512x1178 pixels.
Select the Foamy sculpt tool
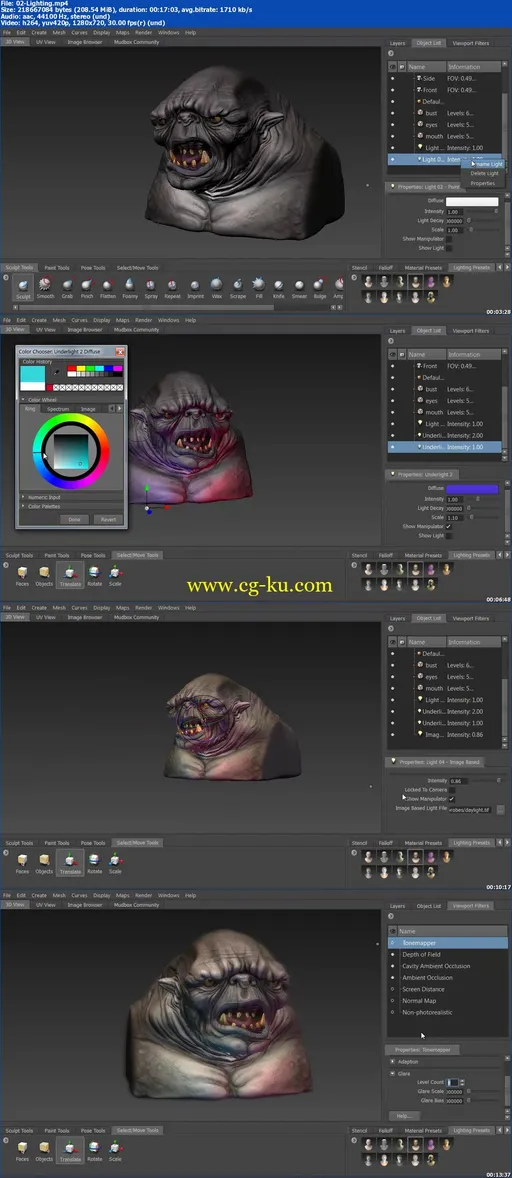point(130,288)
